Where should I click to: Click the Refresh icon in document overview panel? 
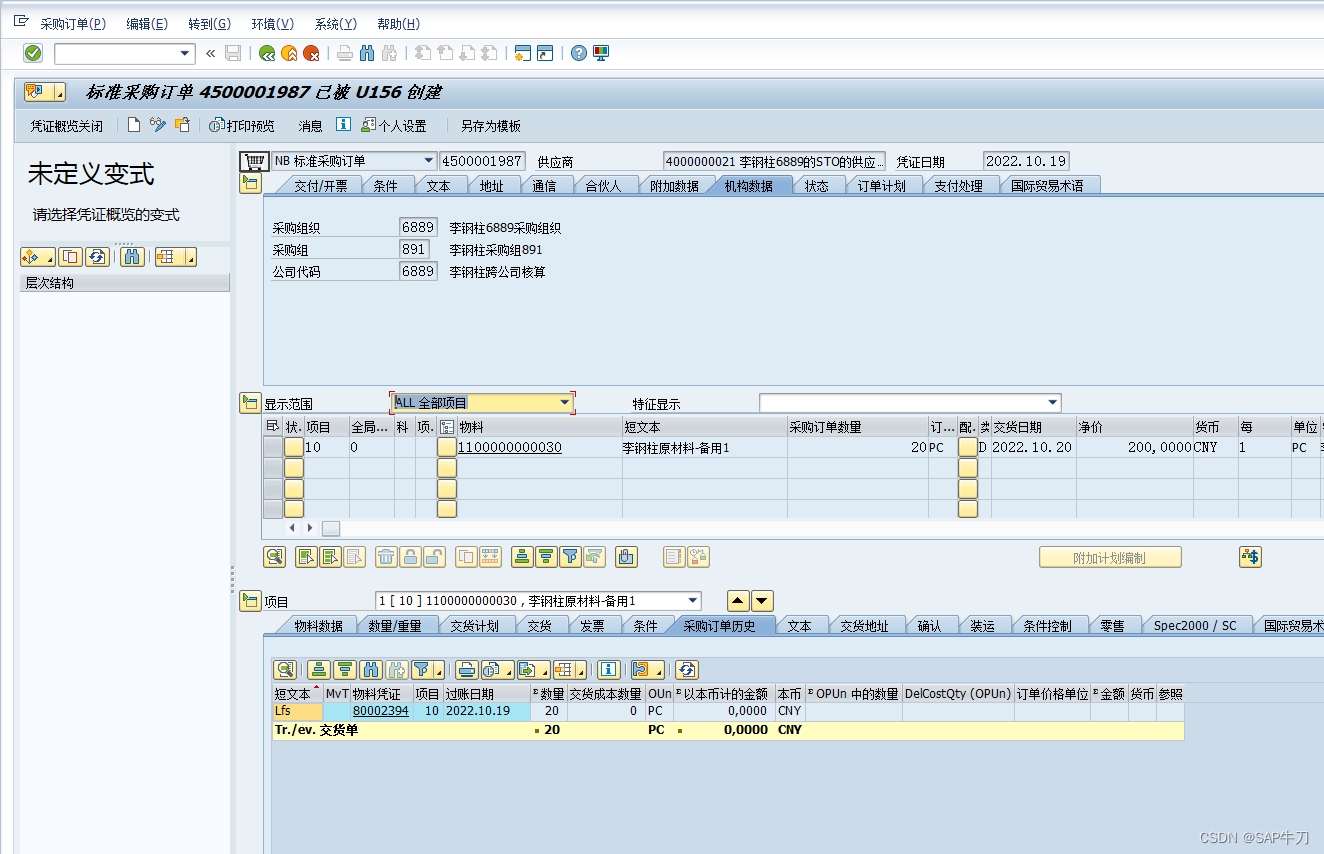(x=96, y=257)
